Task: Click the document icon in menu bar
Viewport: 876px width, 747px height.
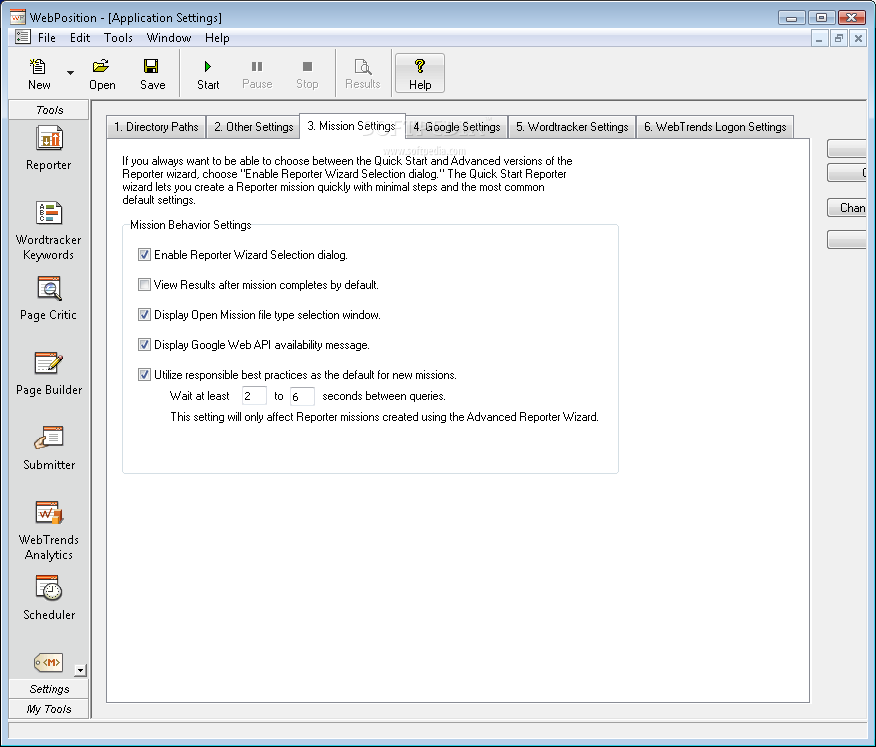Action: pos(22,37)
